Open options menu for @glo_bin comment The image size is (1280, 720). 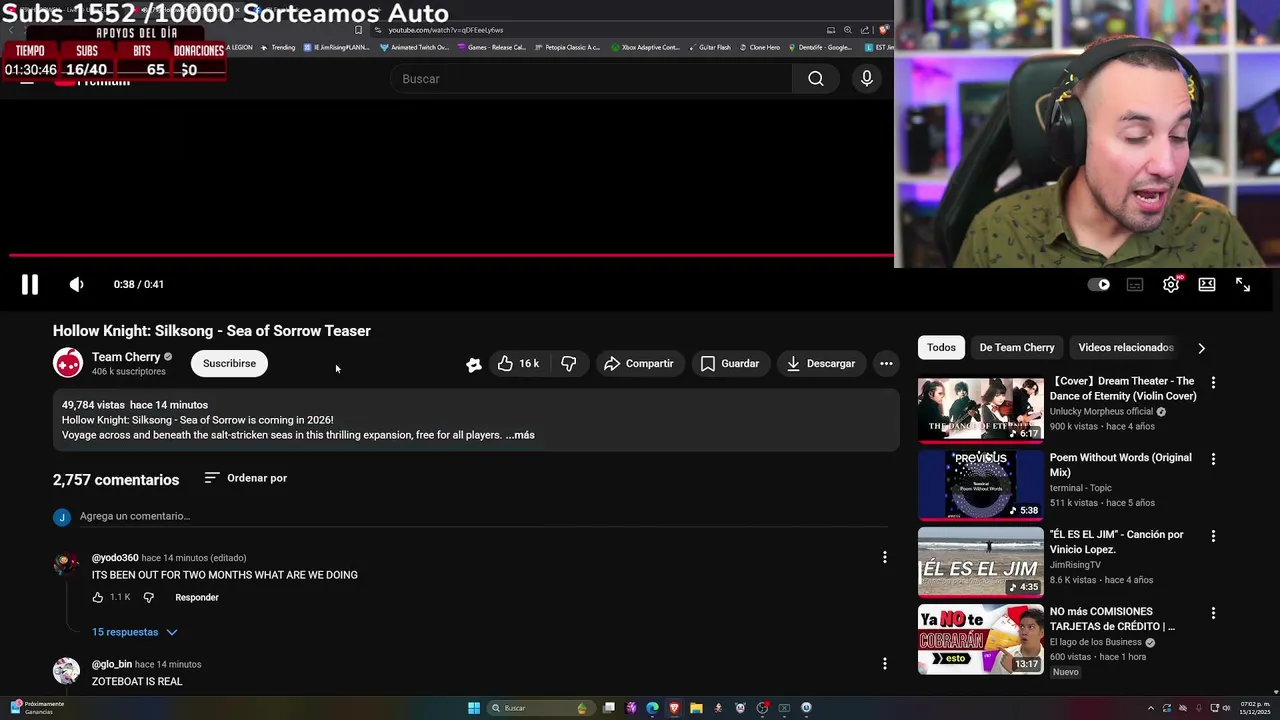(x=885, y=663)
